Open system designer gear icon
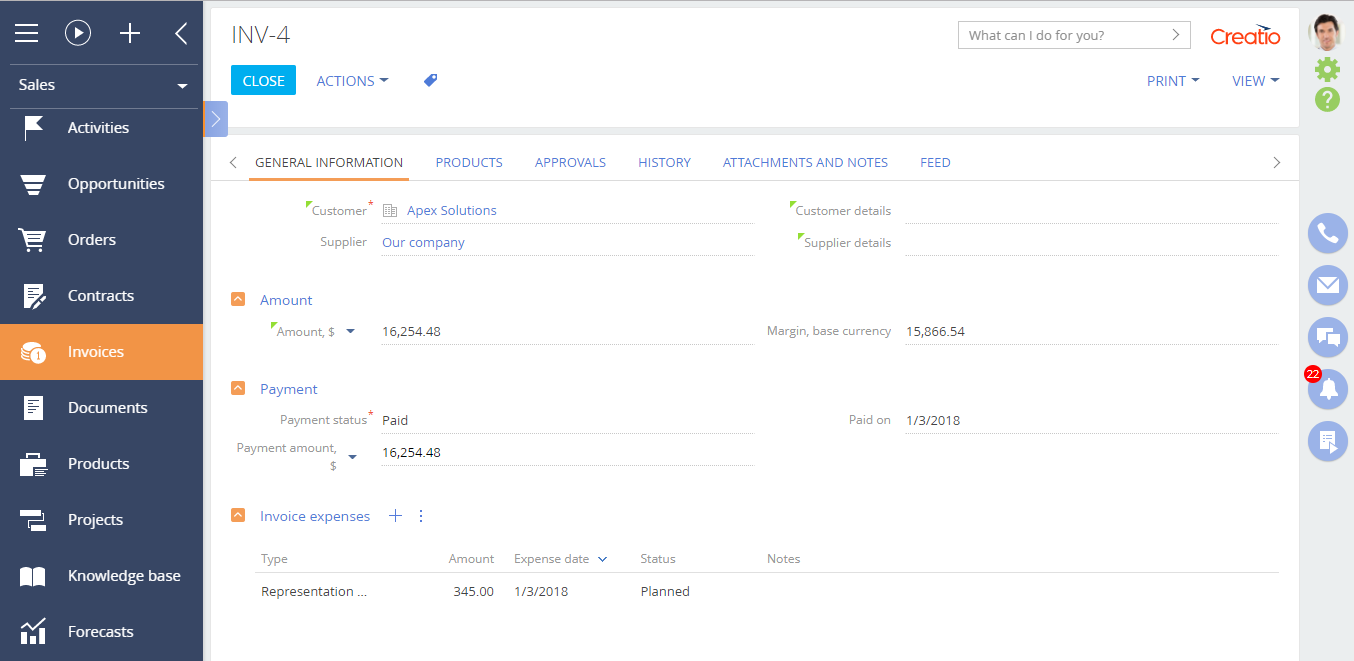 (1327, 69)
